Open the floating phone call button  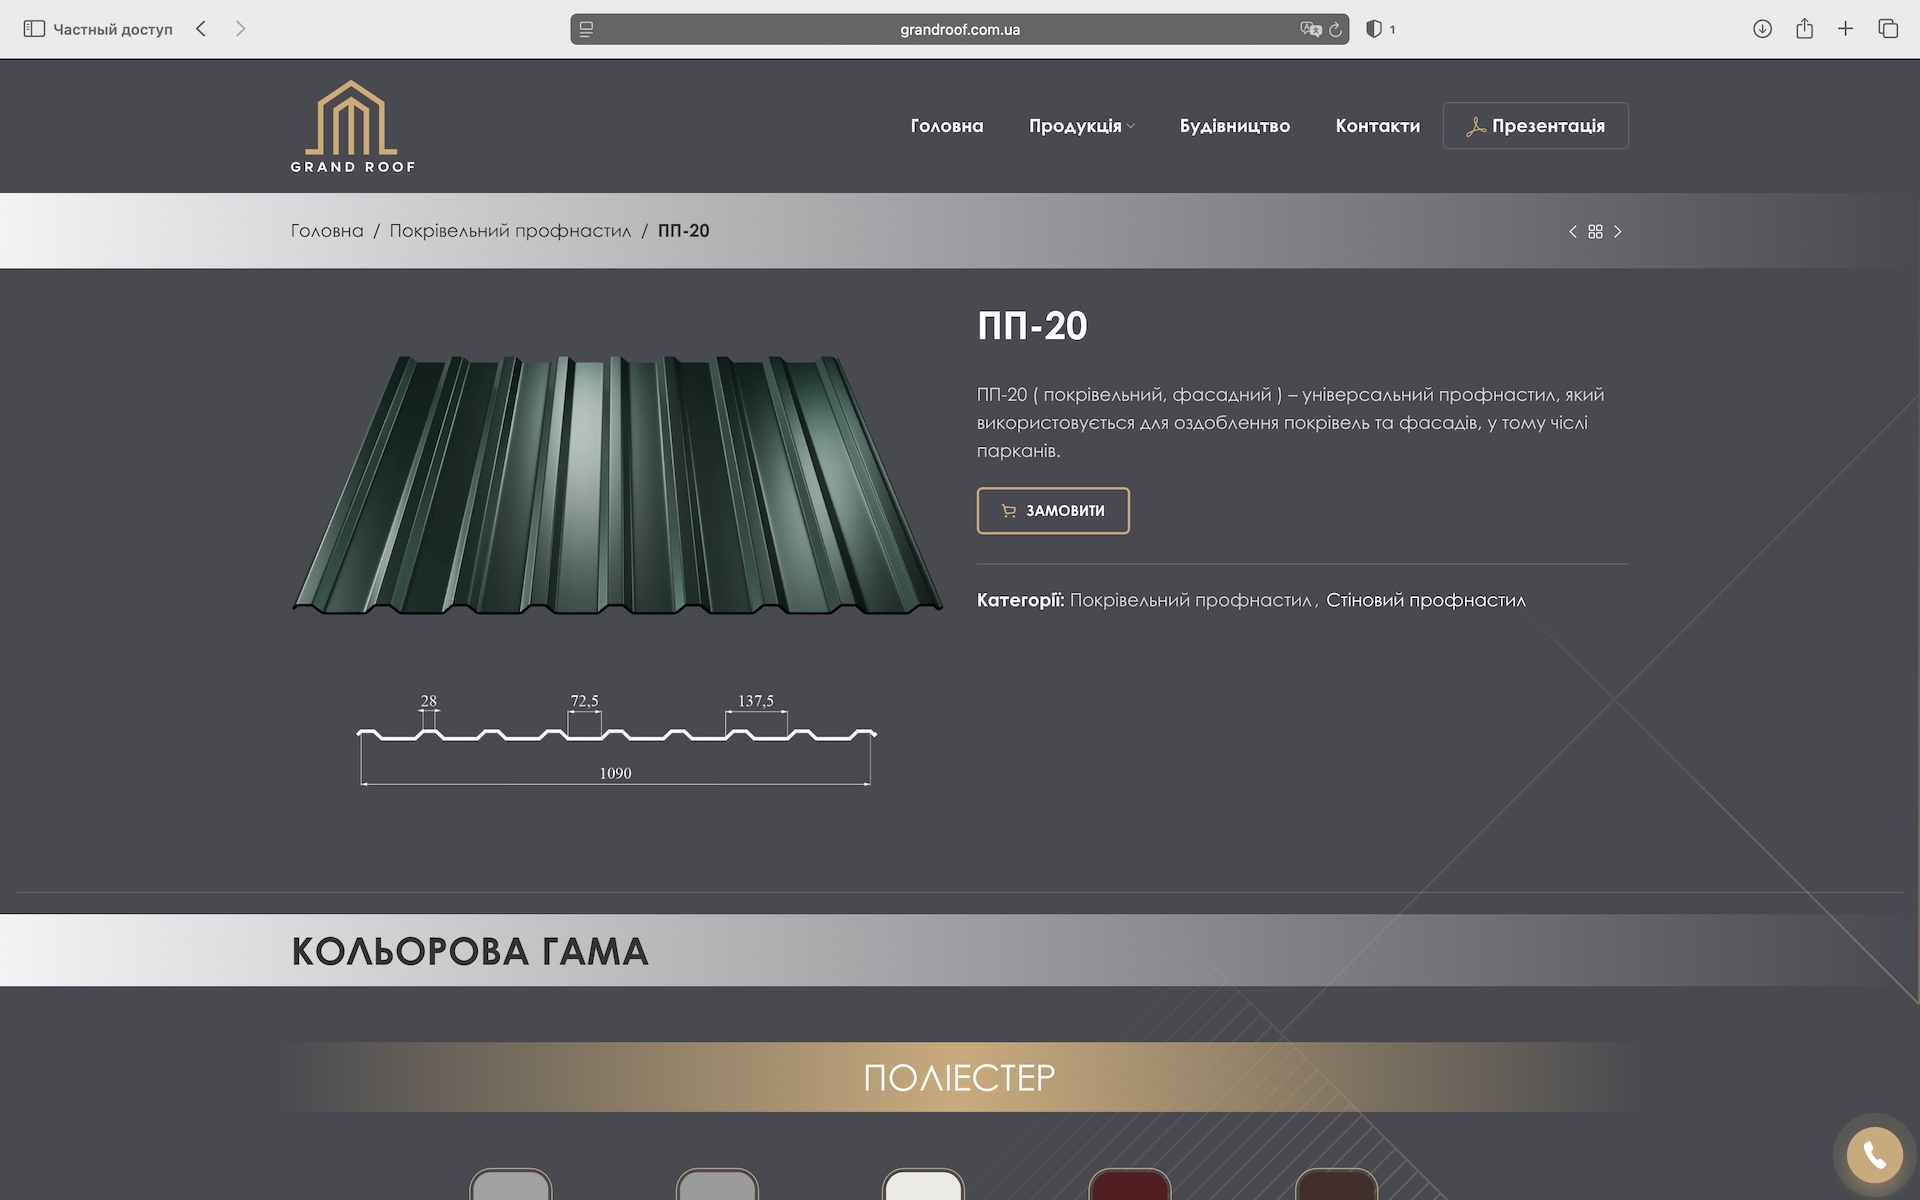point(1874,1155)
